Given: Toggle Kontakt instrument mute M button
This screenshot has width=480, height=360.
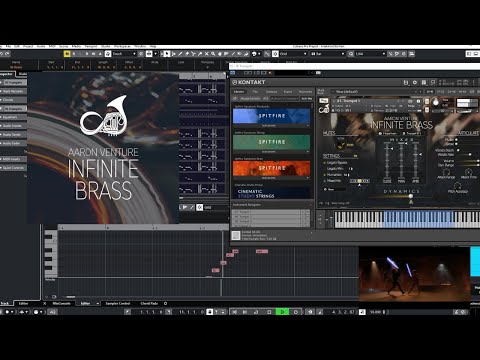Looking at the screenshot, I should click(427, 109).
